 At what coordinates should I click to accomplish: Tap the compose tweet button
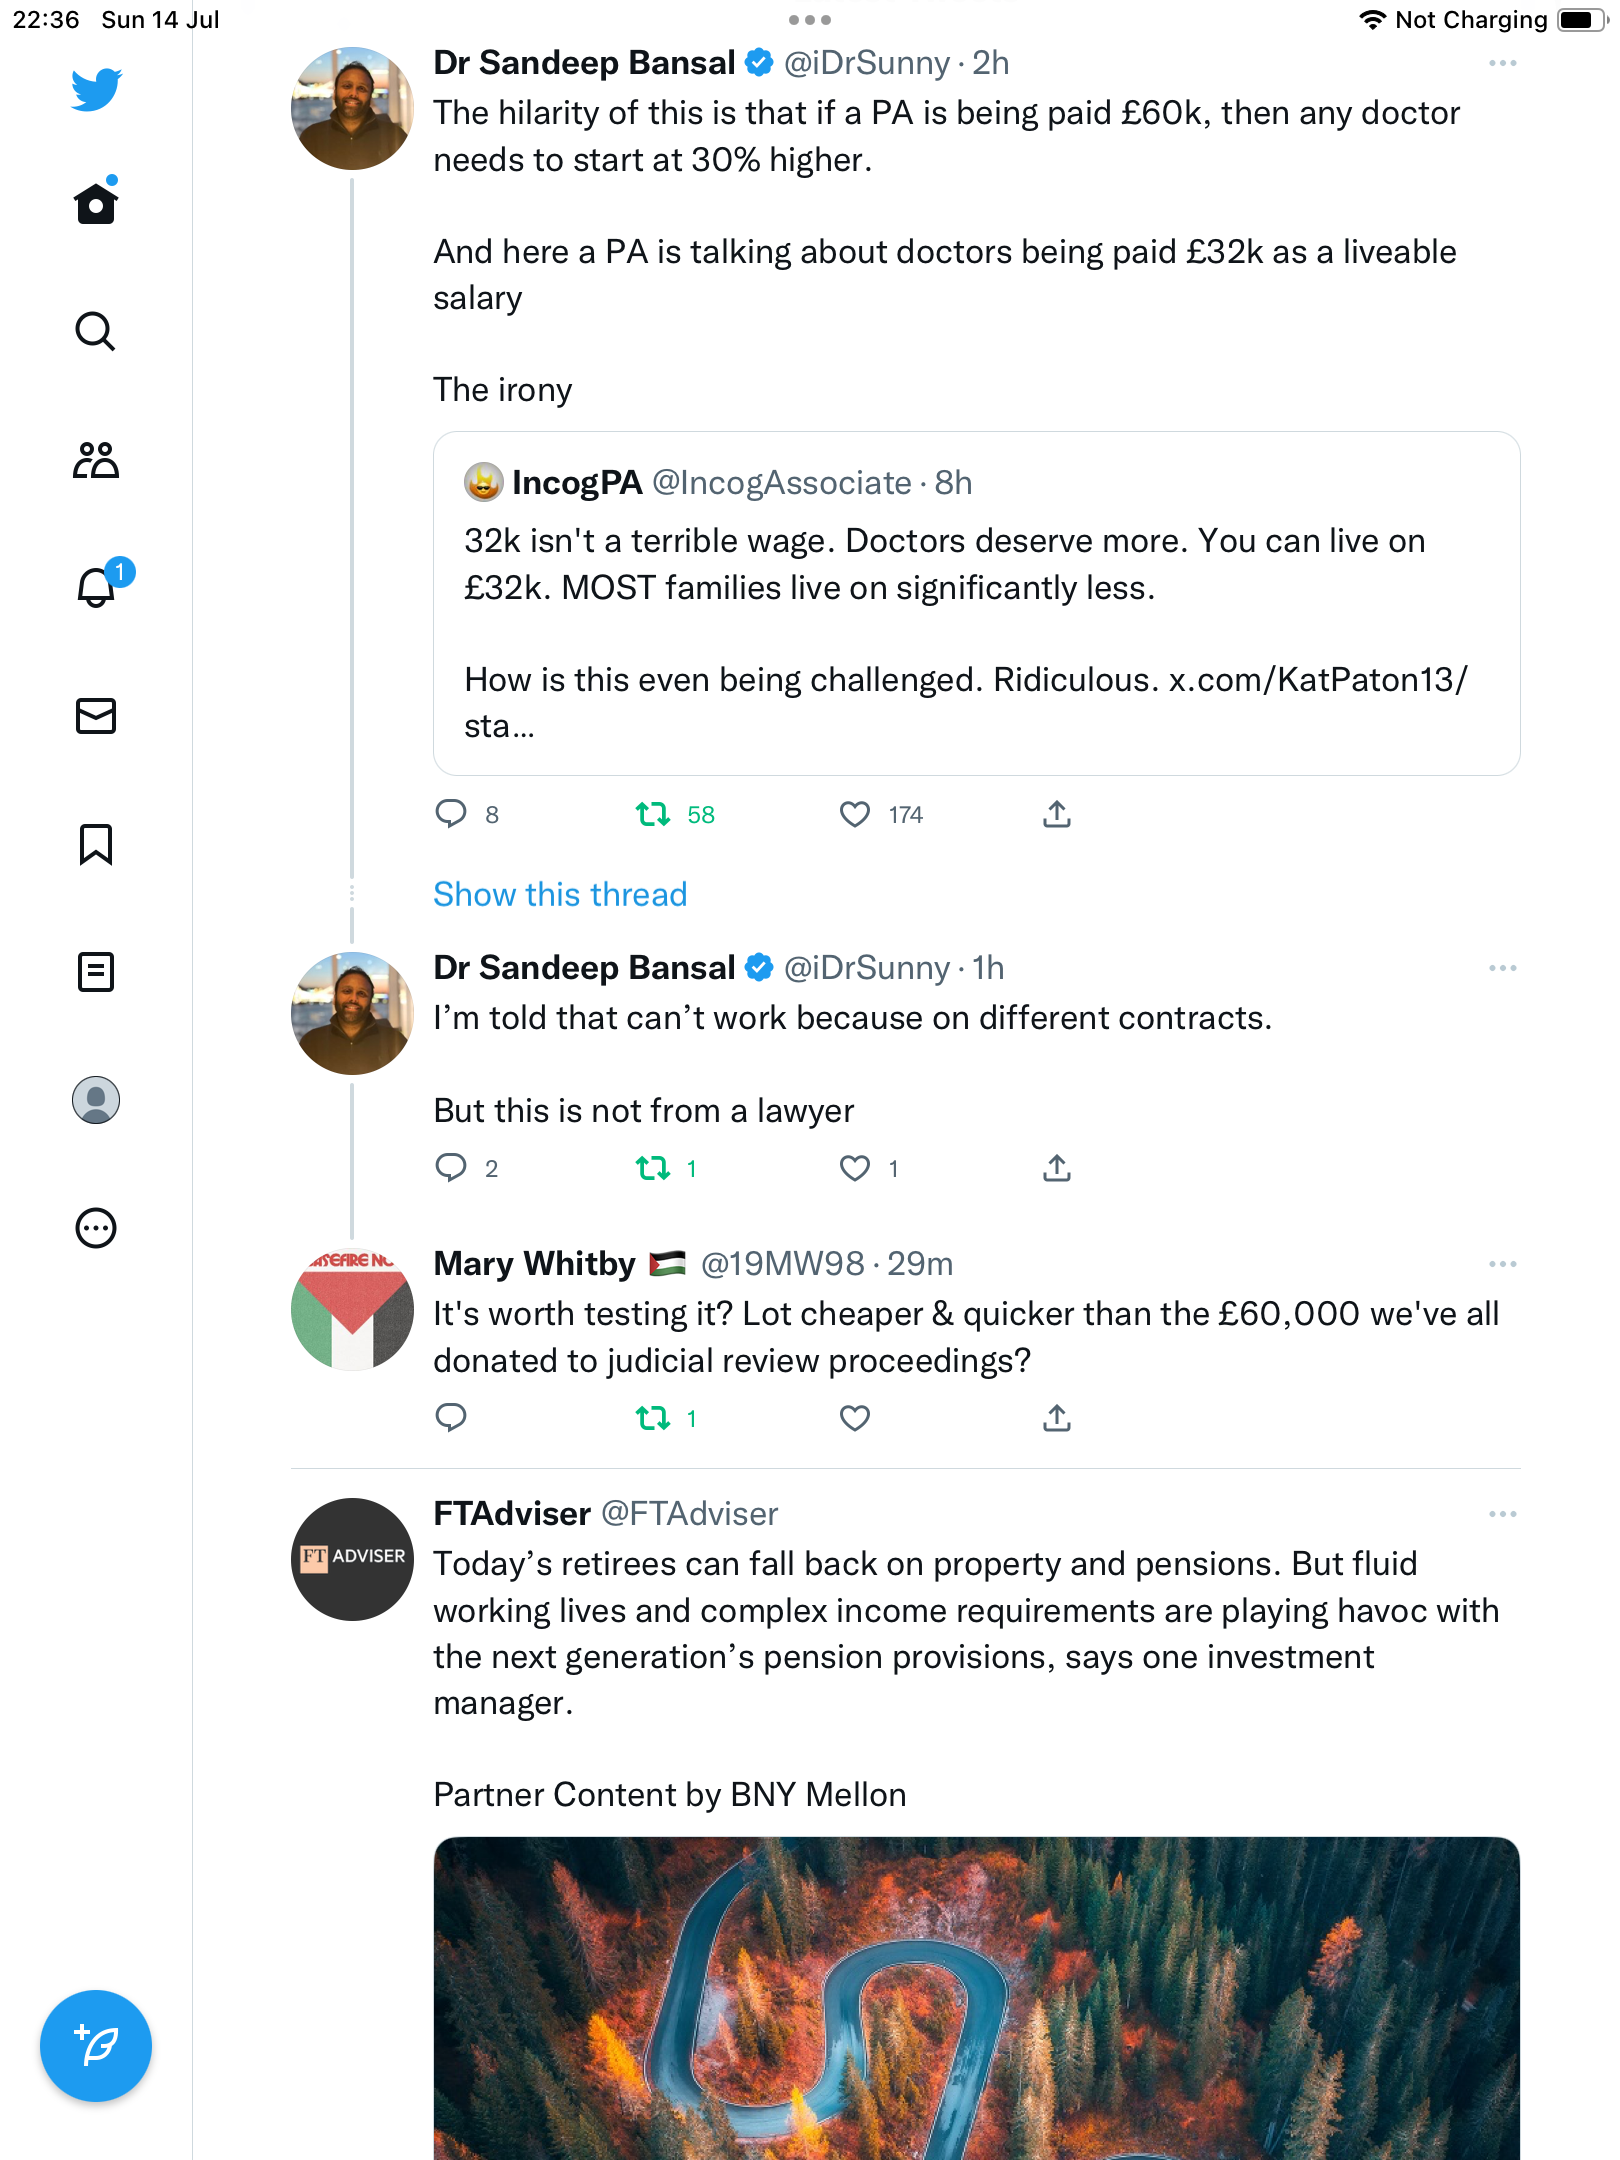point(96,2046)
